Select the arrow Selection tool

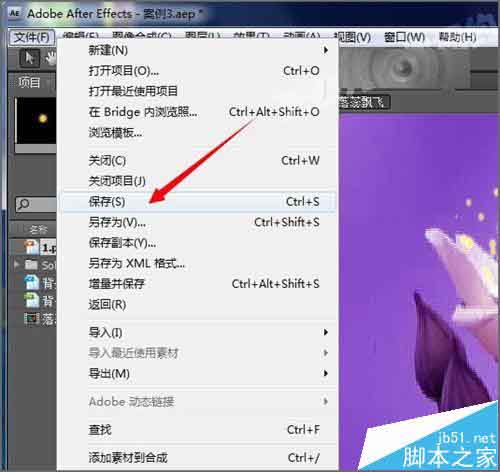pyautogui.click(x=29, y=58)
